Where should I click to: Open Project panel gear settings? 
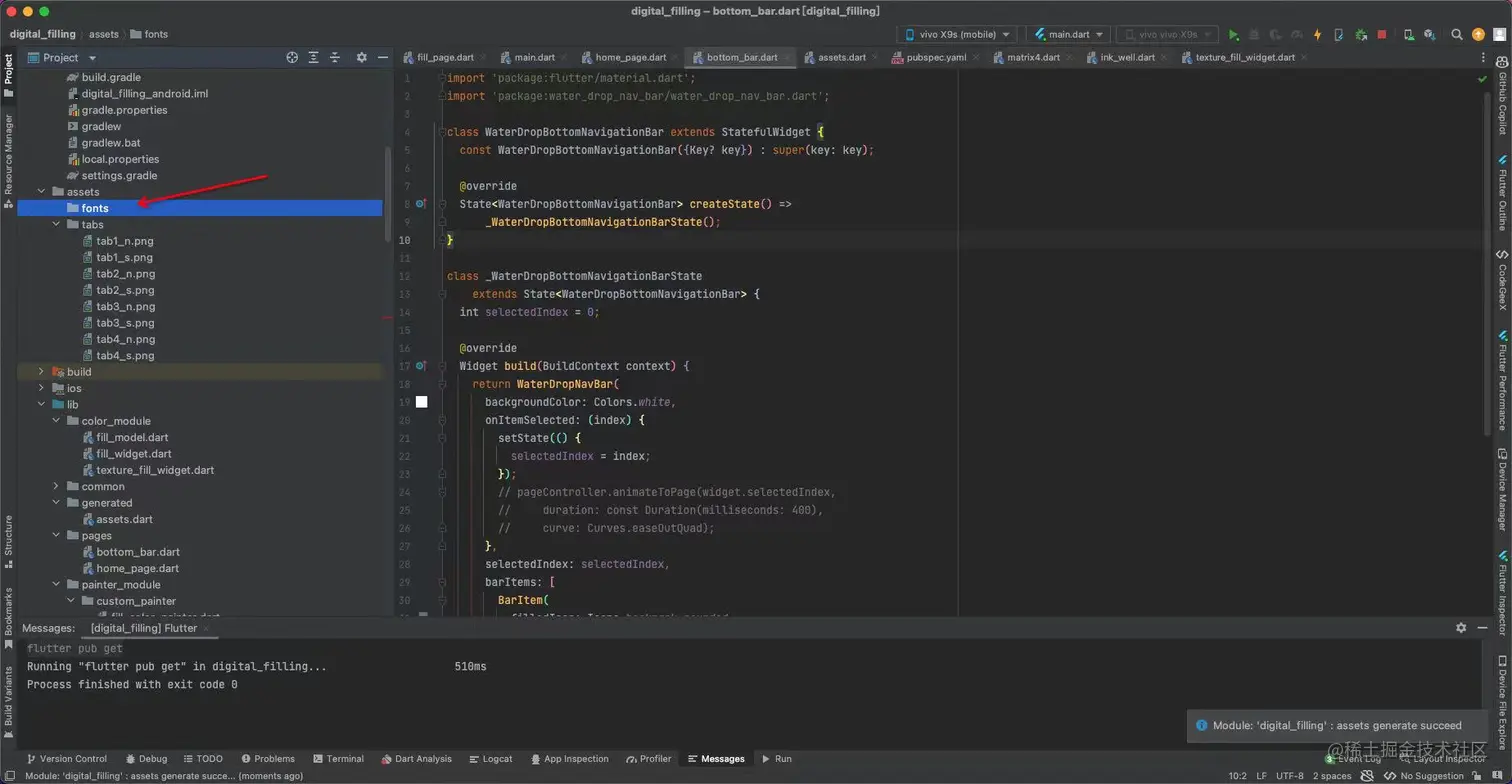(362, 58)
